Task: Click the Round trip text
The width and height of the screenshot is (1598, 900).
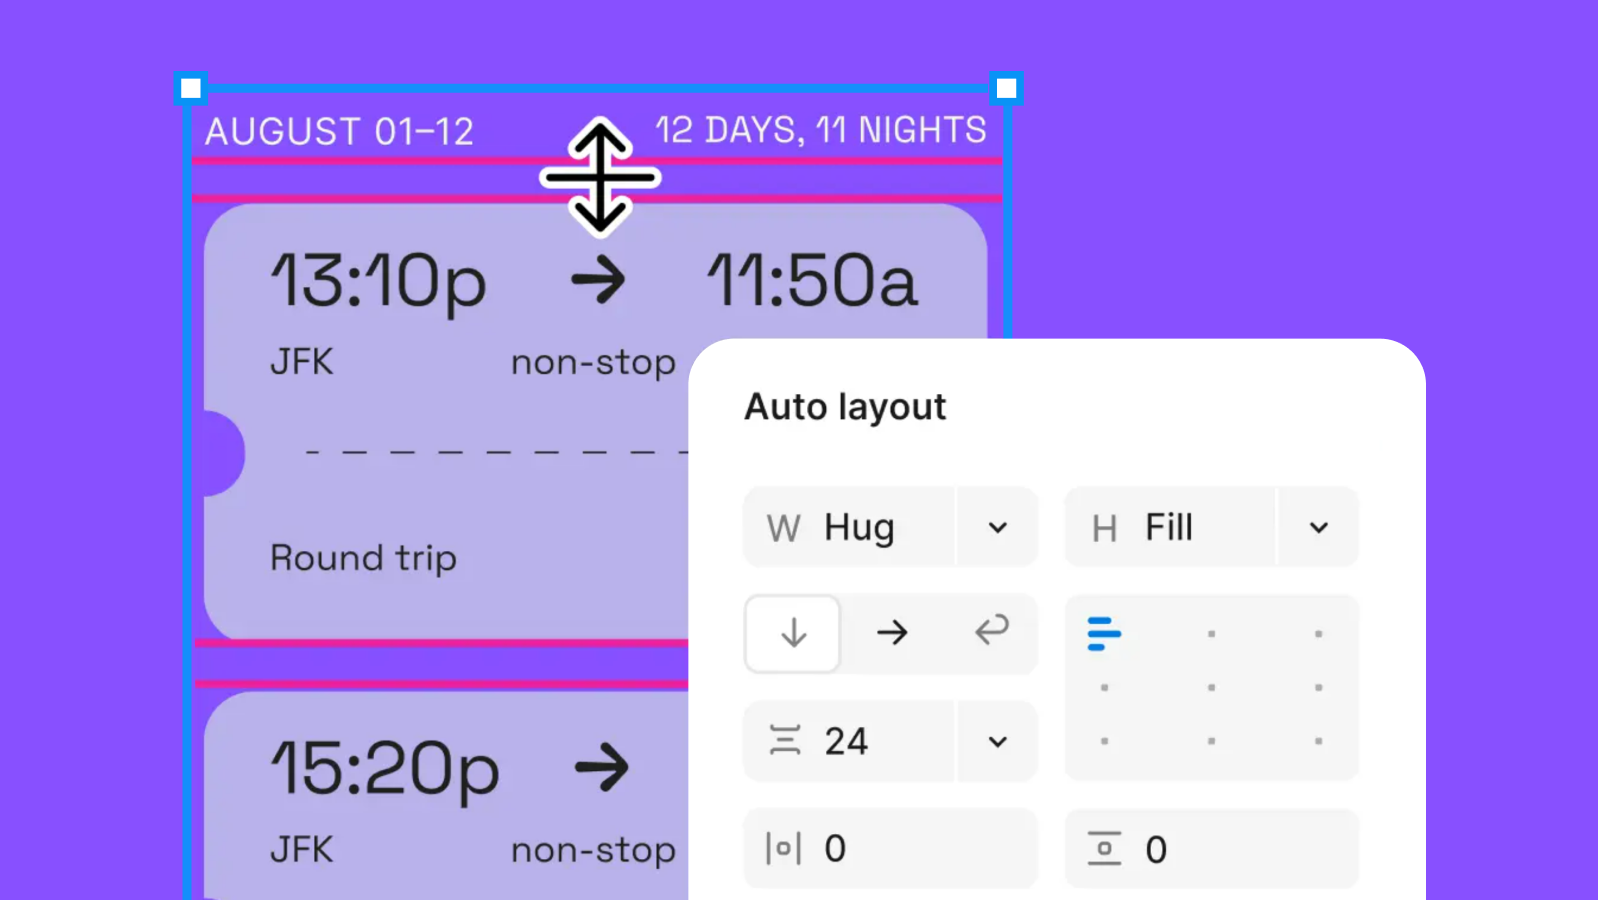Action: coord(363,558)
